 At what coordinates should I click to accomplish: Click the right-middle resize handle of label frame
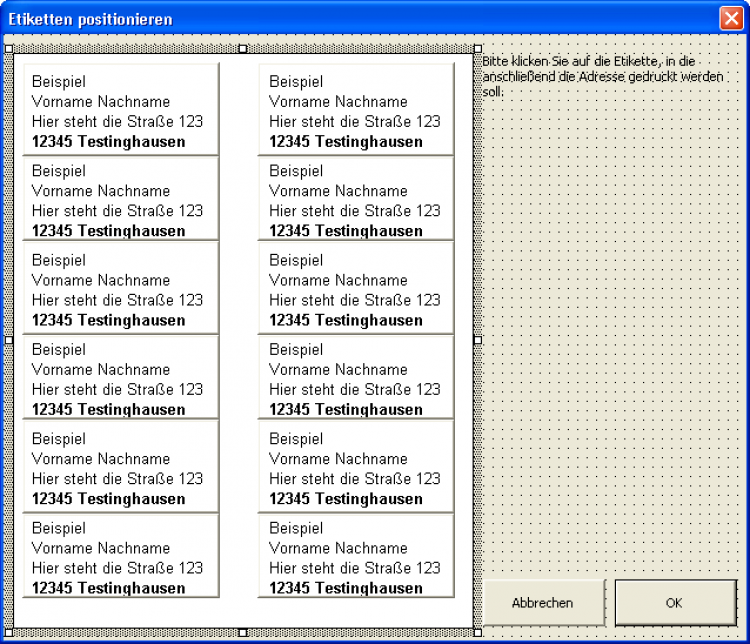[x=477, y=340]
